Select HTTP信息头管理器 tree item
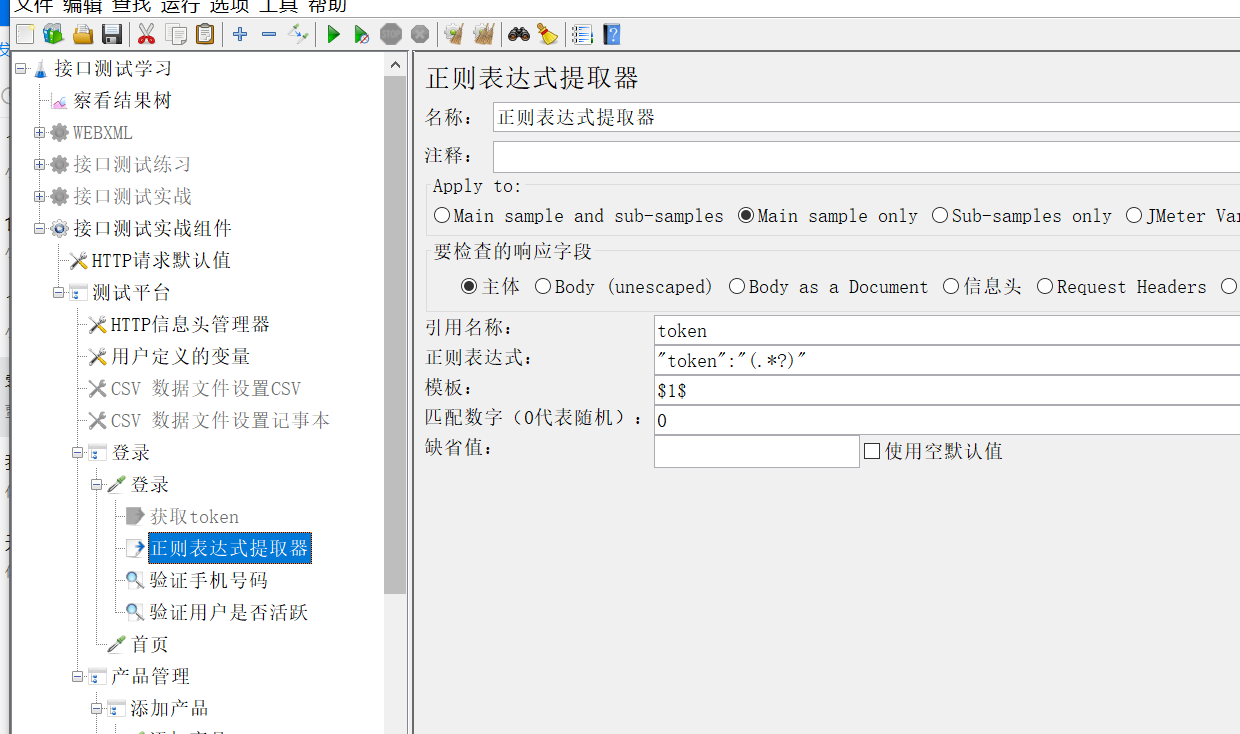 click(x=190, y=325)
